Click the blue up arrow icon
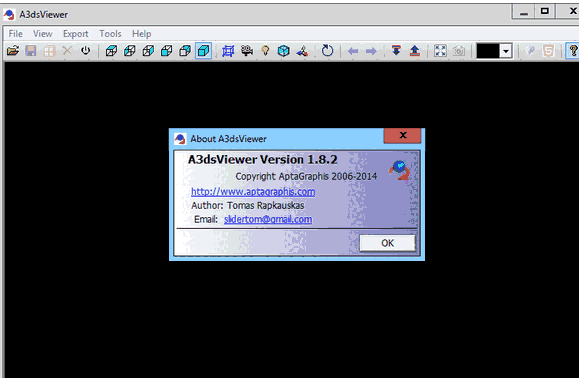This screenshot has width=579, height=378. point(415,51)
